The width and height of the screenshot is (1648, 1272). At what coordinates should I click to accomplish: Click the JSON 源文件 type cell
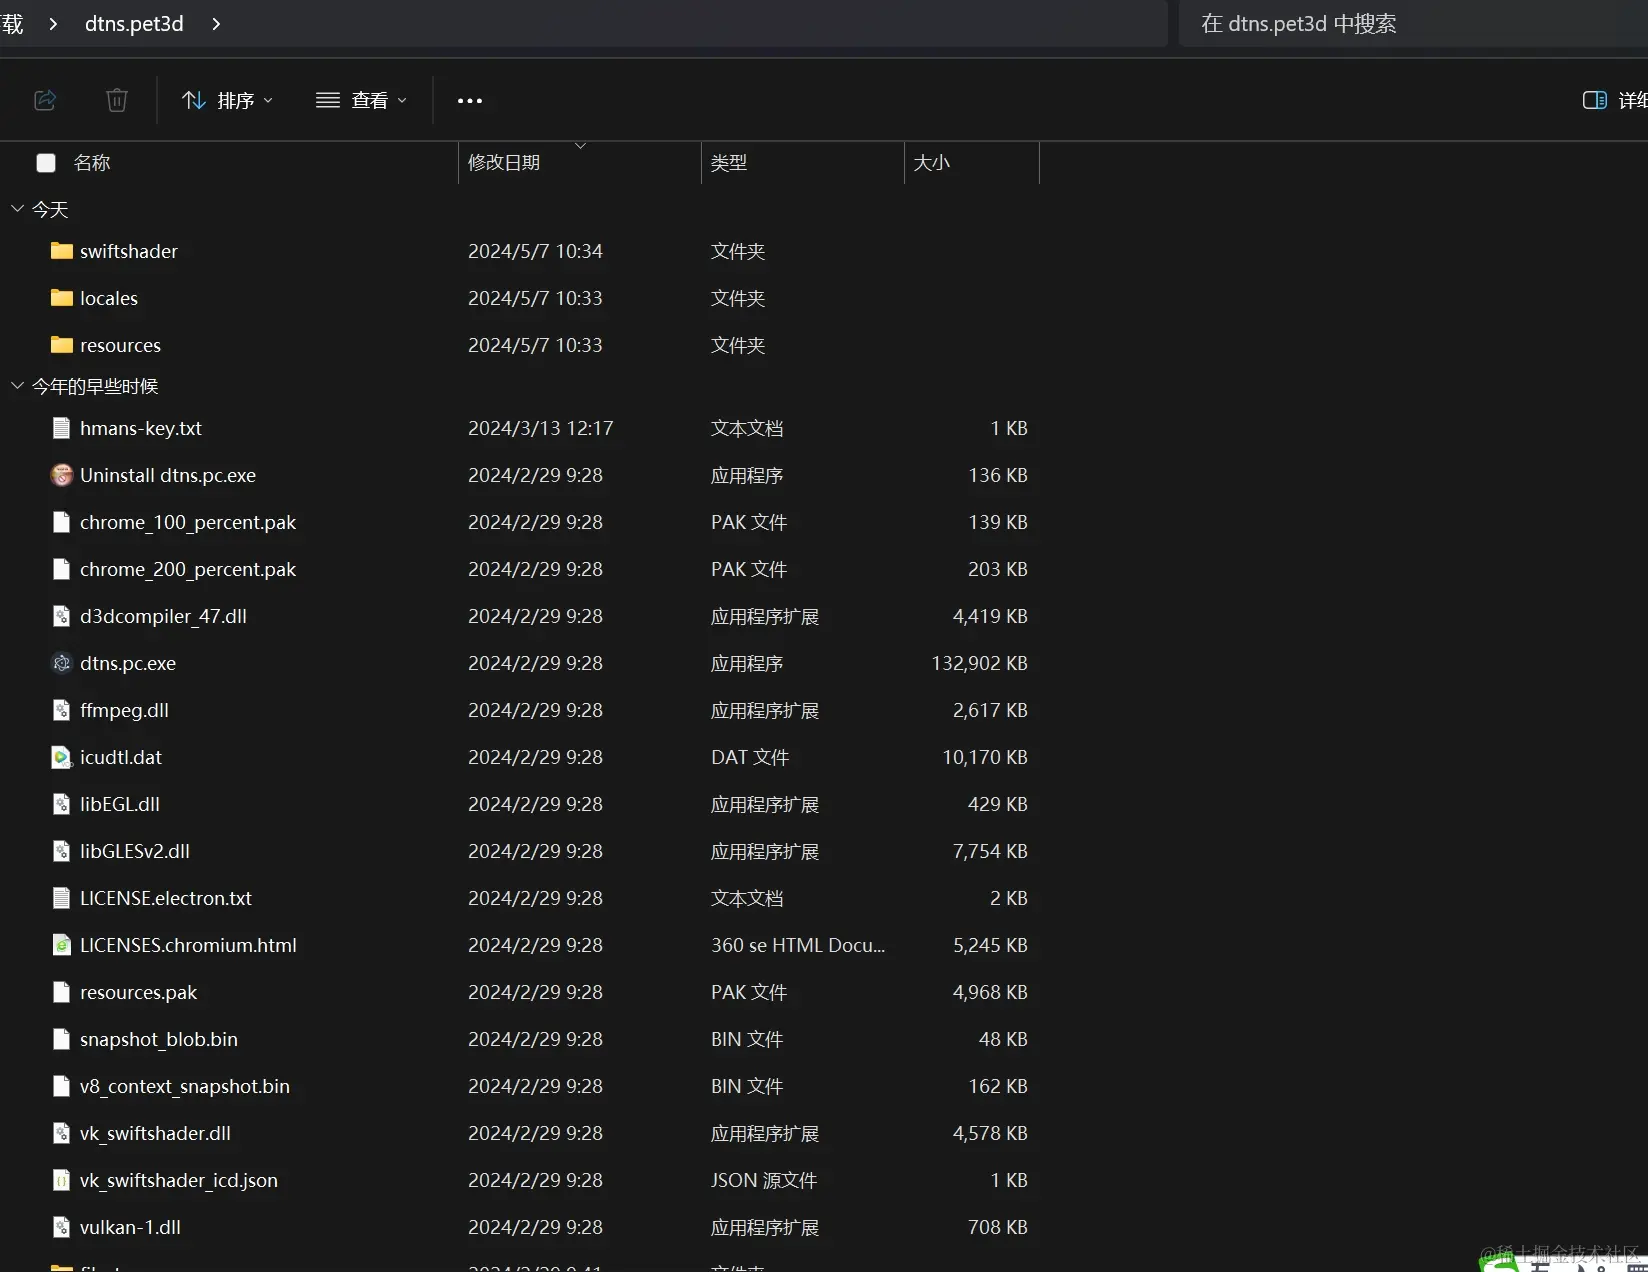764,1180
